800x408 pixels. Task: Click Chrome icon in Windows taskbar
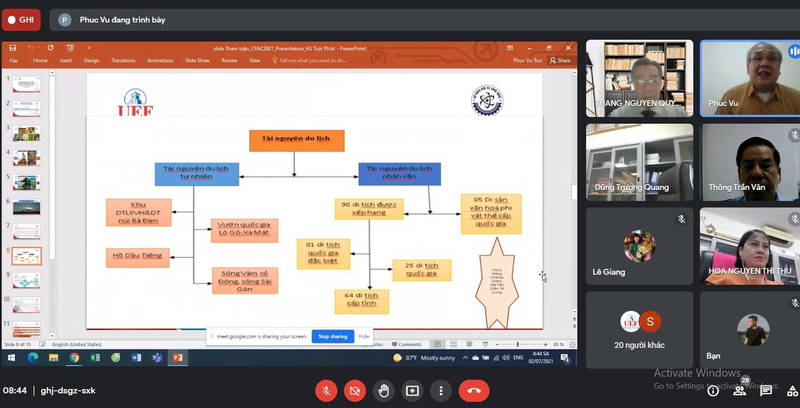click(x=74, y=357)
